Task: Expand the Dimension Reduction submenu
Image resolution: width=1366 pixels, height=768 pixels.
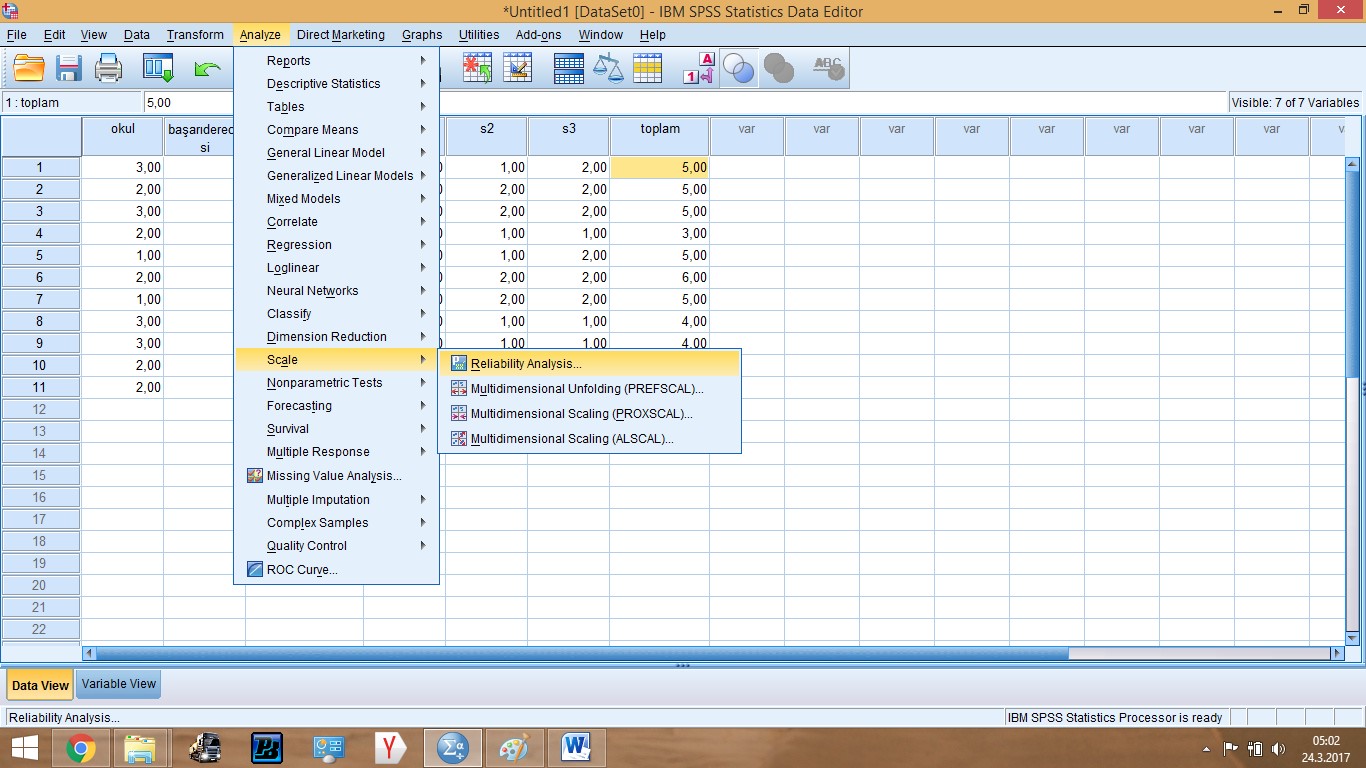Action: [x=336, y=337]
